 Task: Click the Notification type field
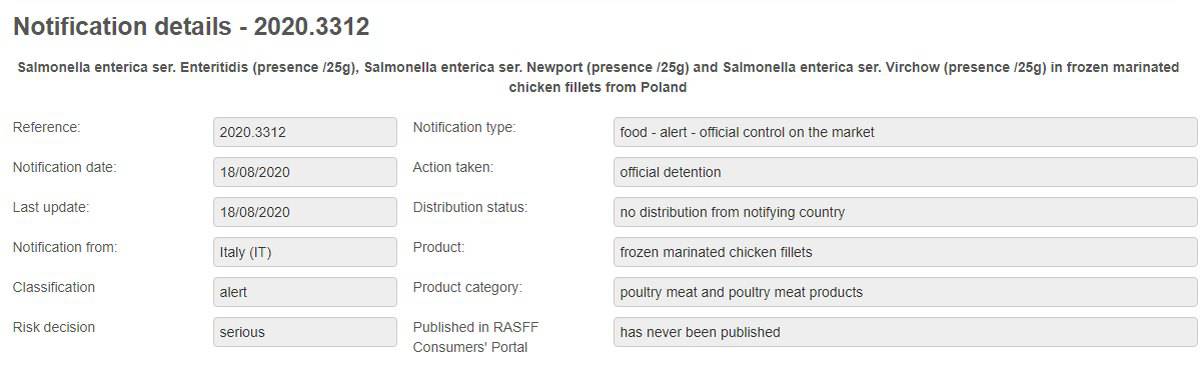pyautogui.click(x=905, y=132)
